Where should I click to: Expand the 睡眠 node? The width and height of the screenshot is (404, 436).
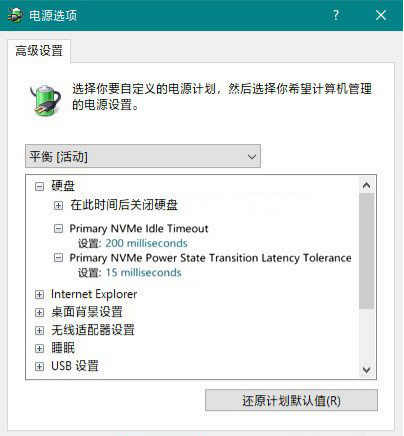pos(39,348)
